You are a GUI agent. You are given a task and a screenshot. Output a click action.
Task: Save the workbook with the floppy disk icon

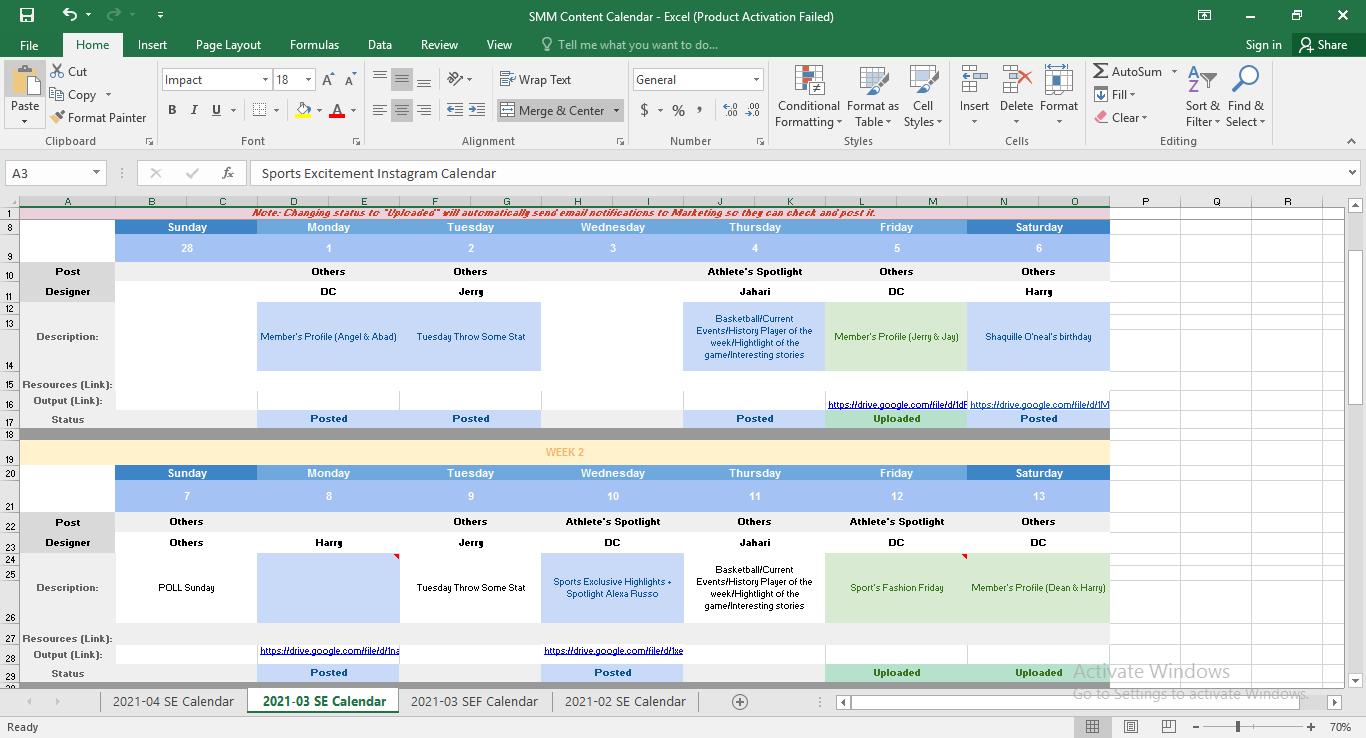[x=27, y=15]
